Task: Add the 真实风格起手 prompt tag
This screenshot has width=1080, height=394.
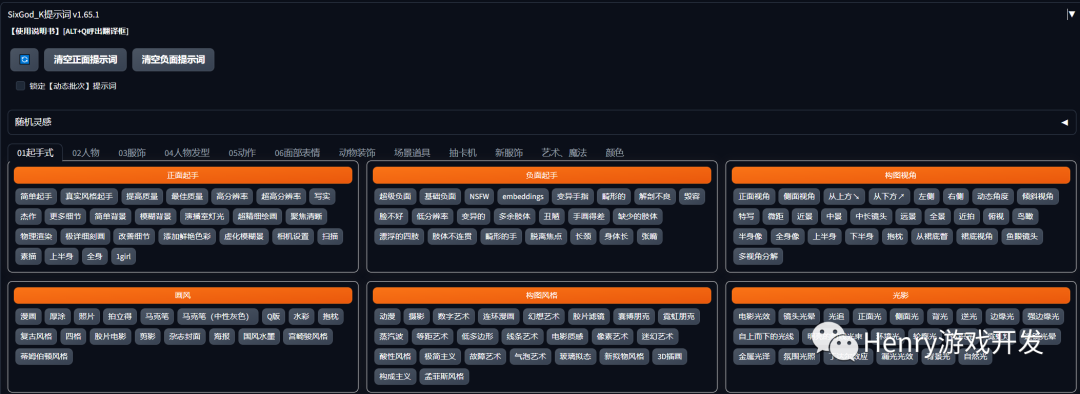Action: pyautogui.click(x=90, y=196)
